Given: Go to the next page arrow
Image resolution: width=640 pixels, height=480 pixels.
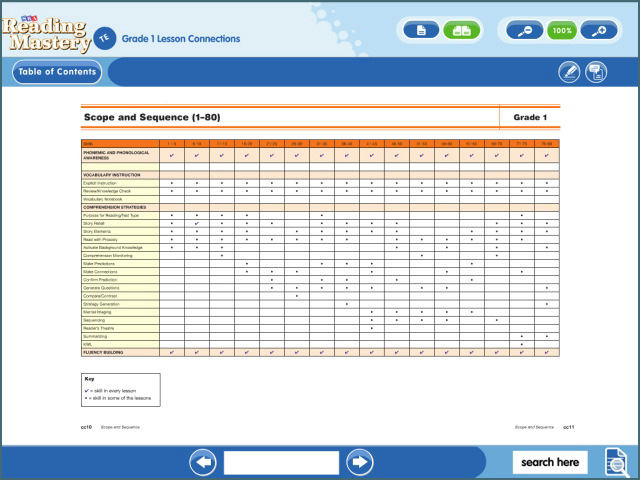Looking at the screenshot, I should 359,462.
